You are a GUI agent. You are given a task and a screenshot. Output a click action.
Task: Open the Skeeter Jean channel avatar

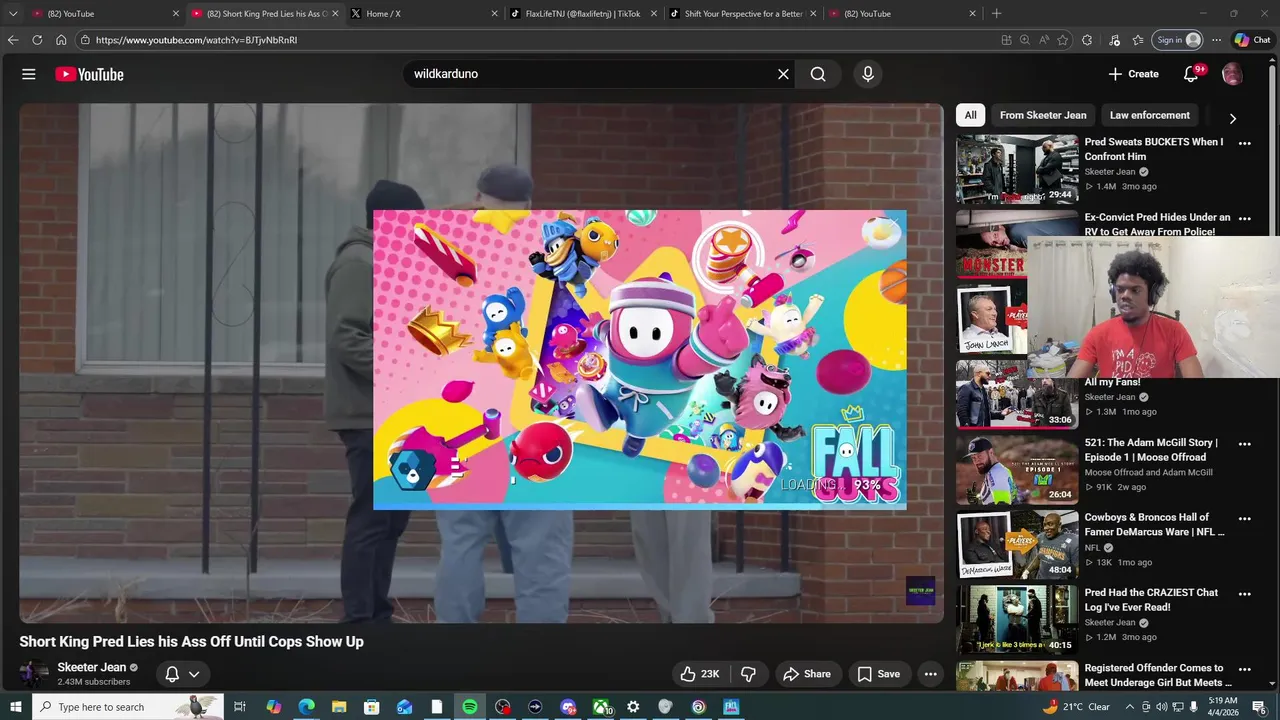point(34,674)
